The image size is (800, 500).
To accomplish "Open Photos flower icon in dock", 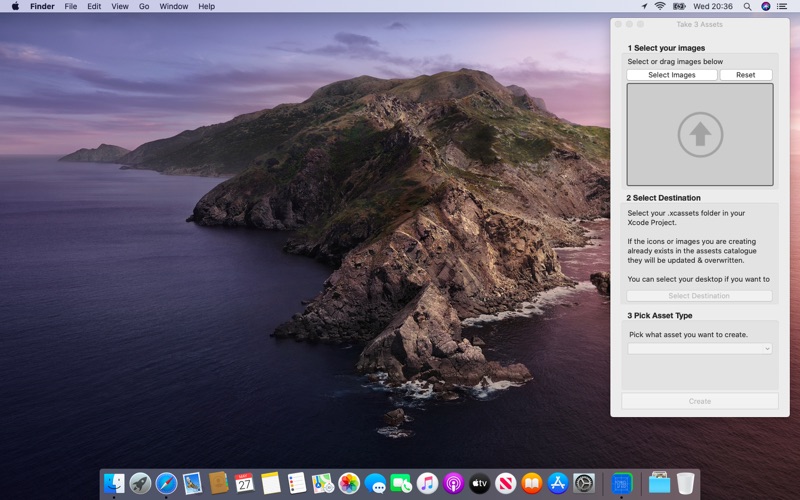I will tap(349, 483).
